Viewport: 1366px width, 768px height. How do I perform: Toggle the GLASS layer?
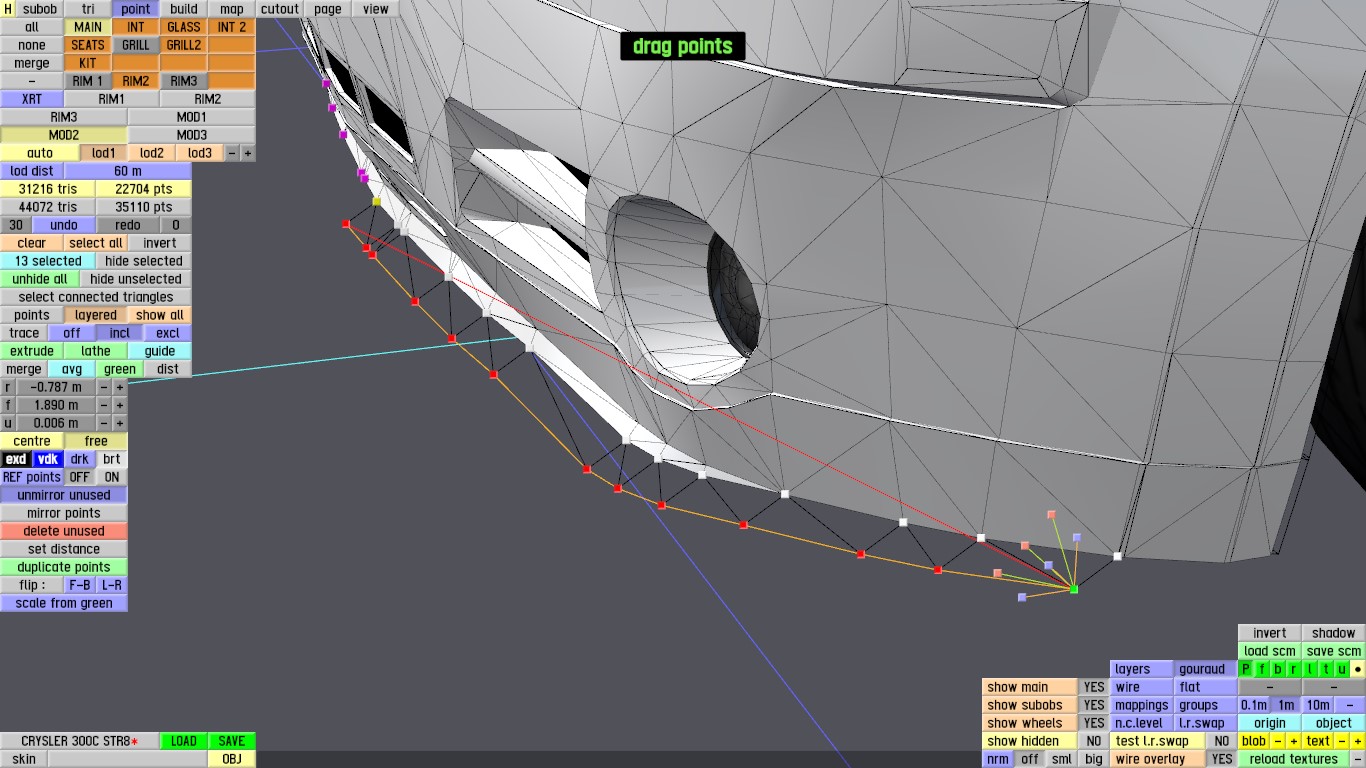(184, 27)
